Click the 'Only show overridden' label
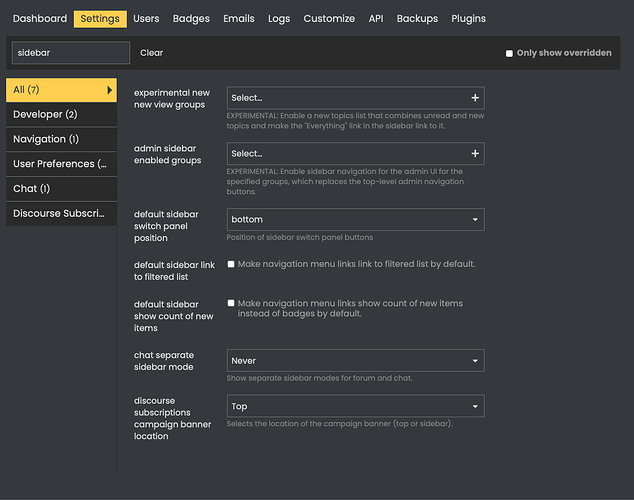 coord(564,53)
